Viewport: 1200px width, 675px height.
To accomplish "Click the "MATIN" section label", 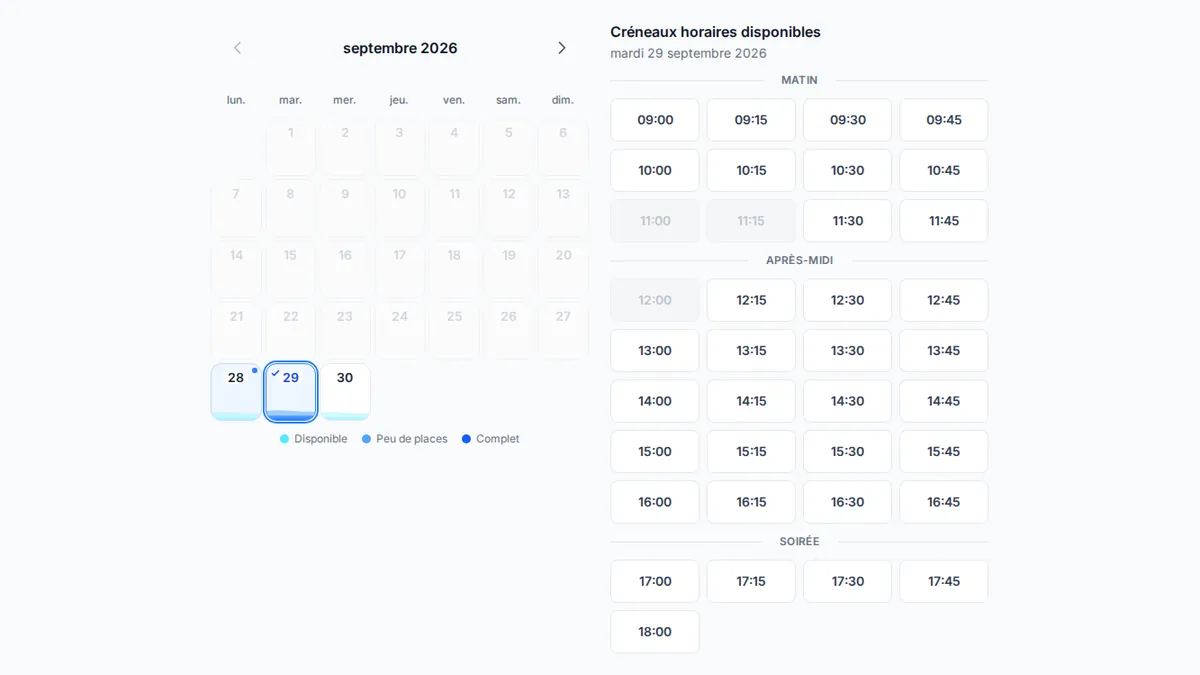I will [799, 80].
